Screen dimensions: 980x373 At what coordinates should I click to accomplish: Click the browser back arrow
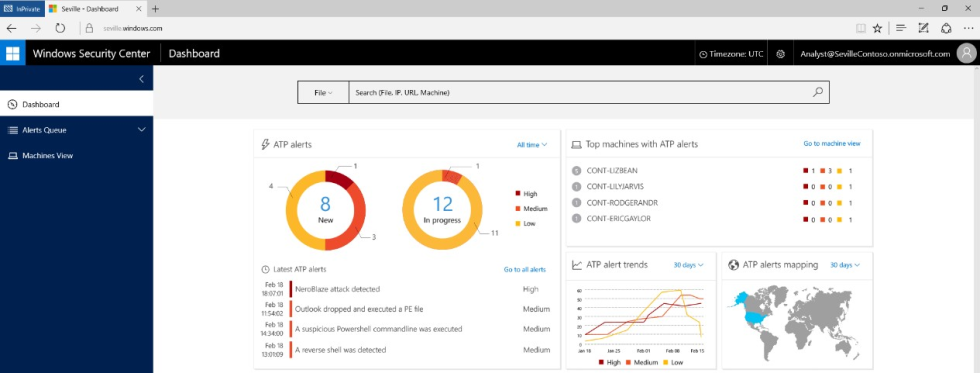click(12, 28)
